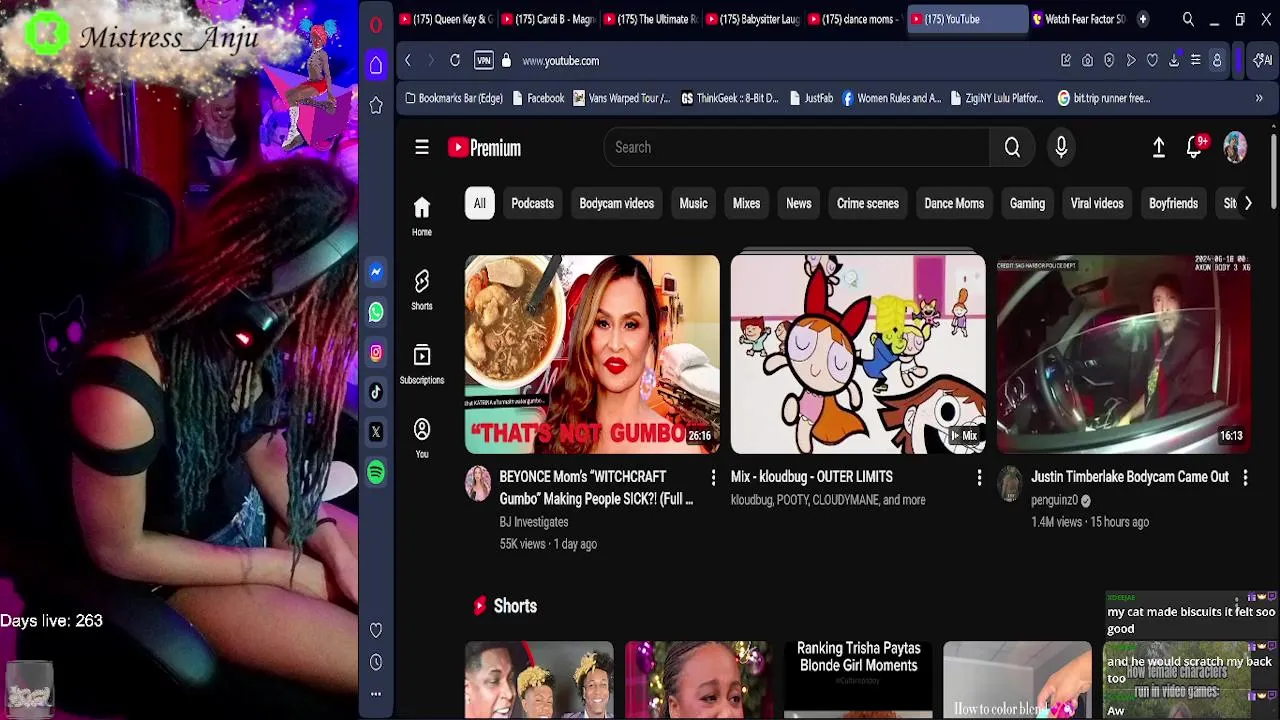
Task: Click the YouTube search input field
Action: coord(796,148)
